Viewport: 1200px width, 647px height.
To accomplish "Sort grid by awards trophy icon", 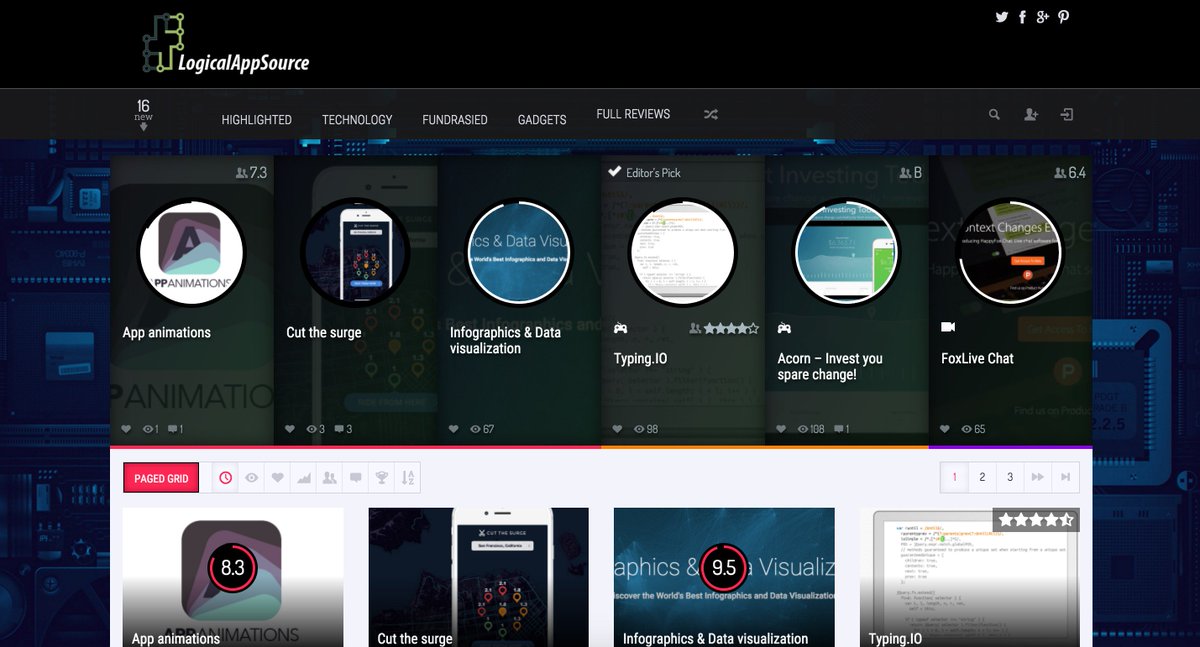I will 382,478.
